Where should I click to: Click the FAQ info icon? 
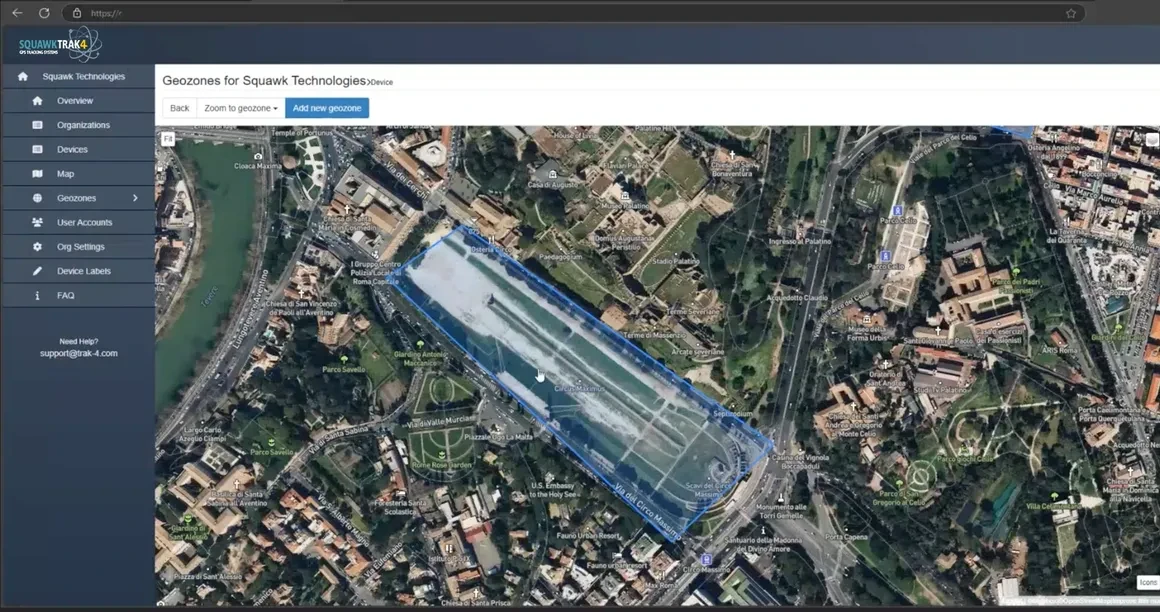tap(37, 295)
